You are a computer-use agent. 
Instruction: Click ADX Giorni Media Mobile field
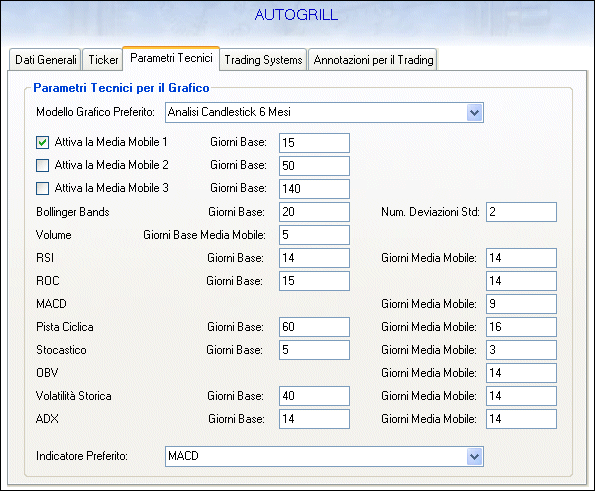[x=521, y=419]
